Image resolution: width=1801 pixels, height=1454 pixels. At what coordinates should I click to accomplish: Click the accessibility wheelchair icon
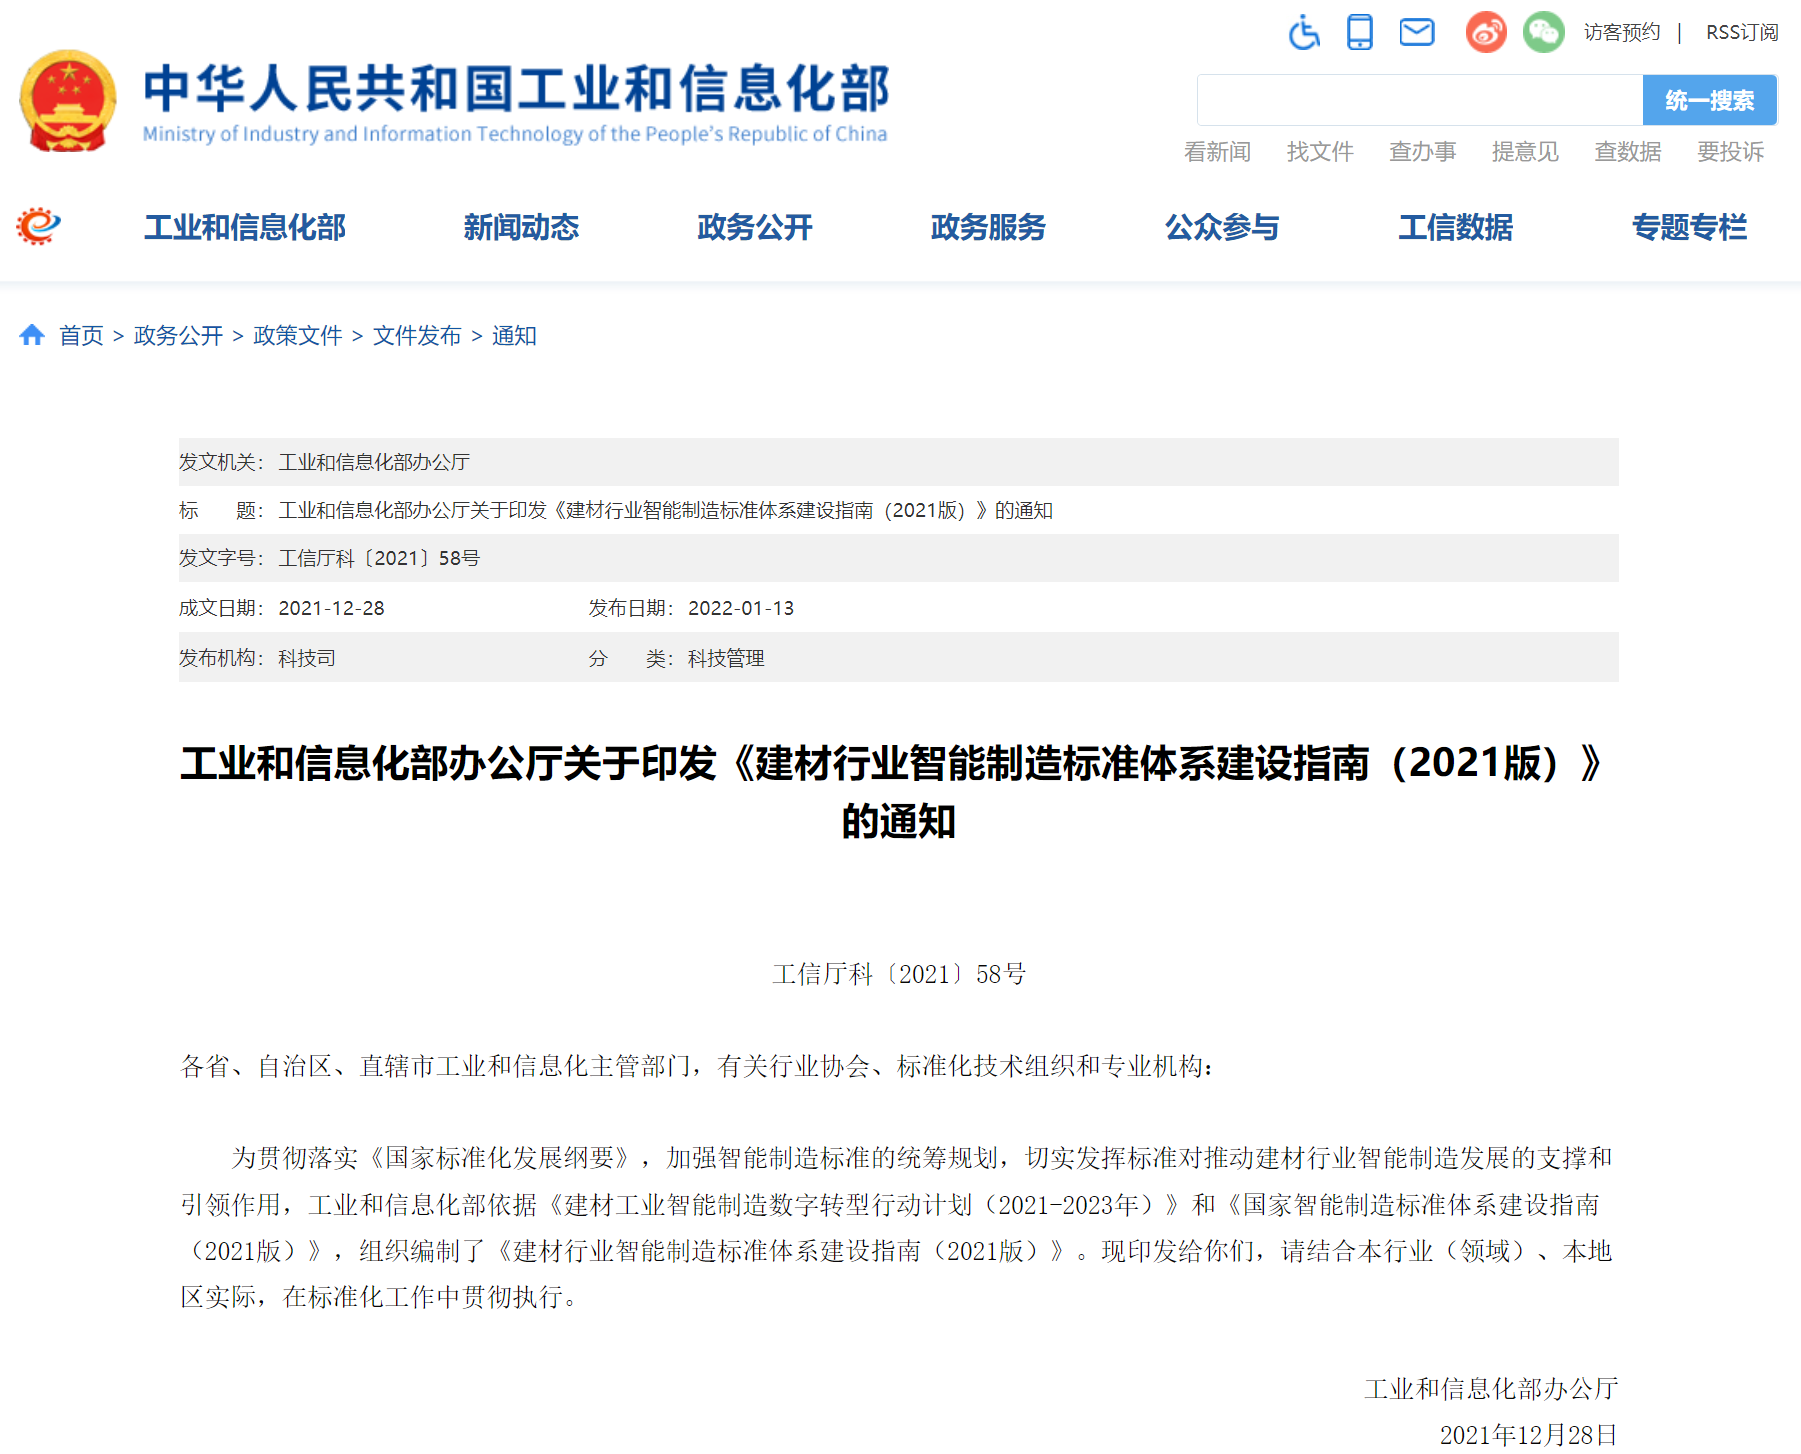point(1304,33)
